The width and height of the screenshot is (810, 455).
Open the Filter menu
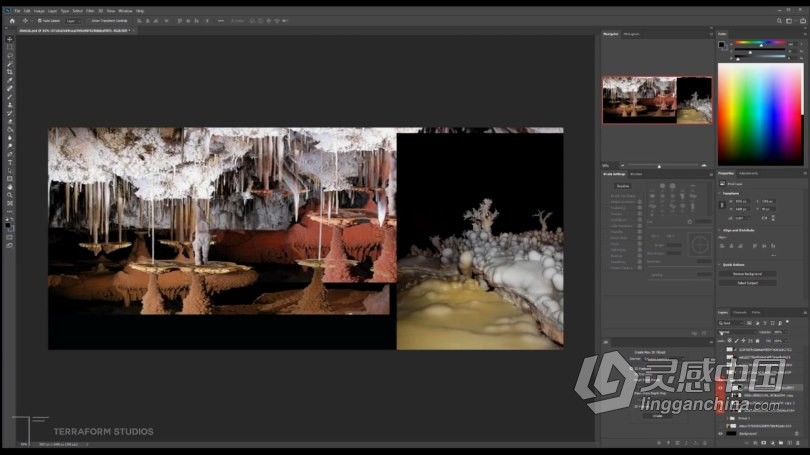[x=89, y=11]
